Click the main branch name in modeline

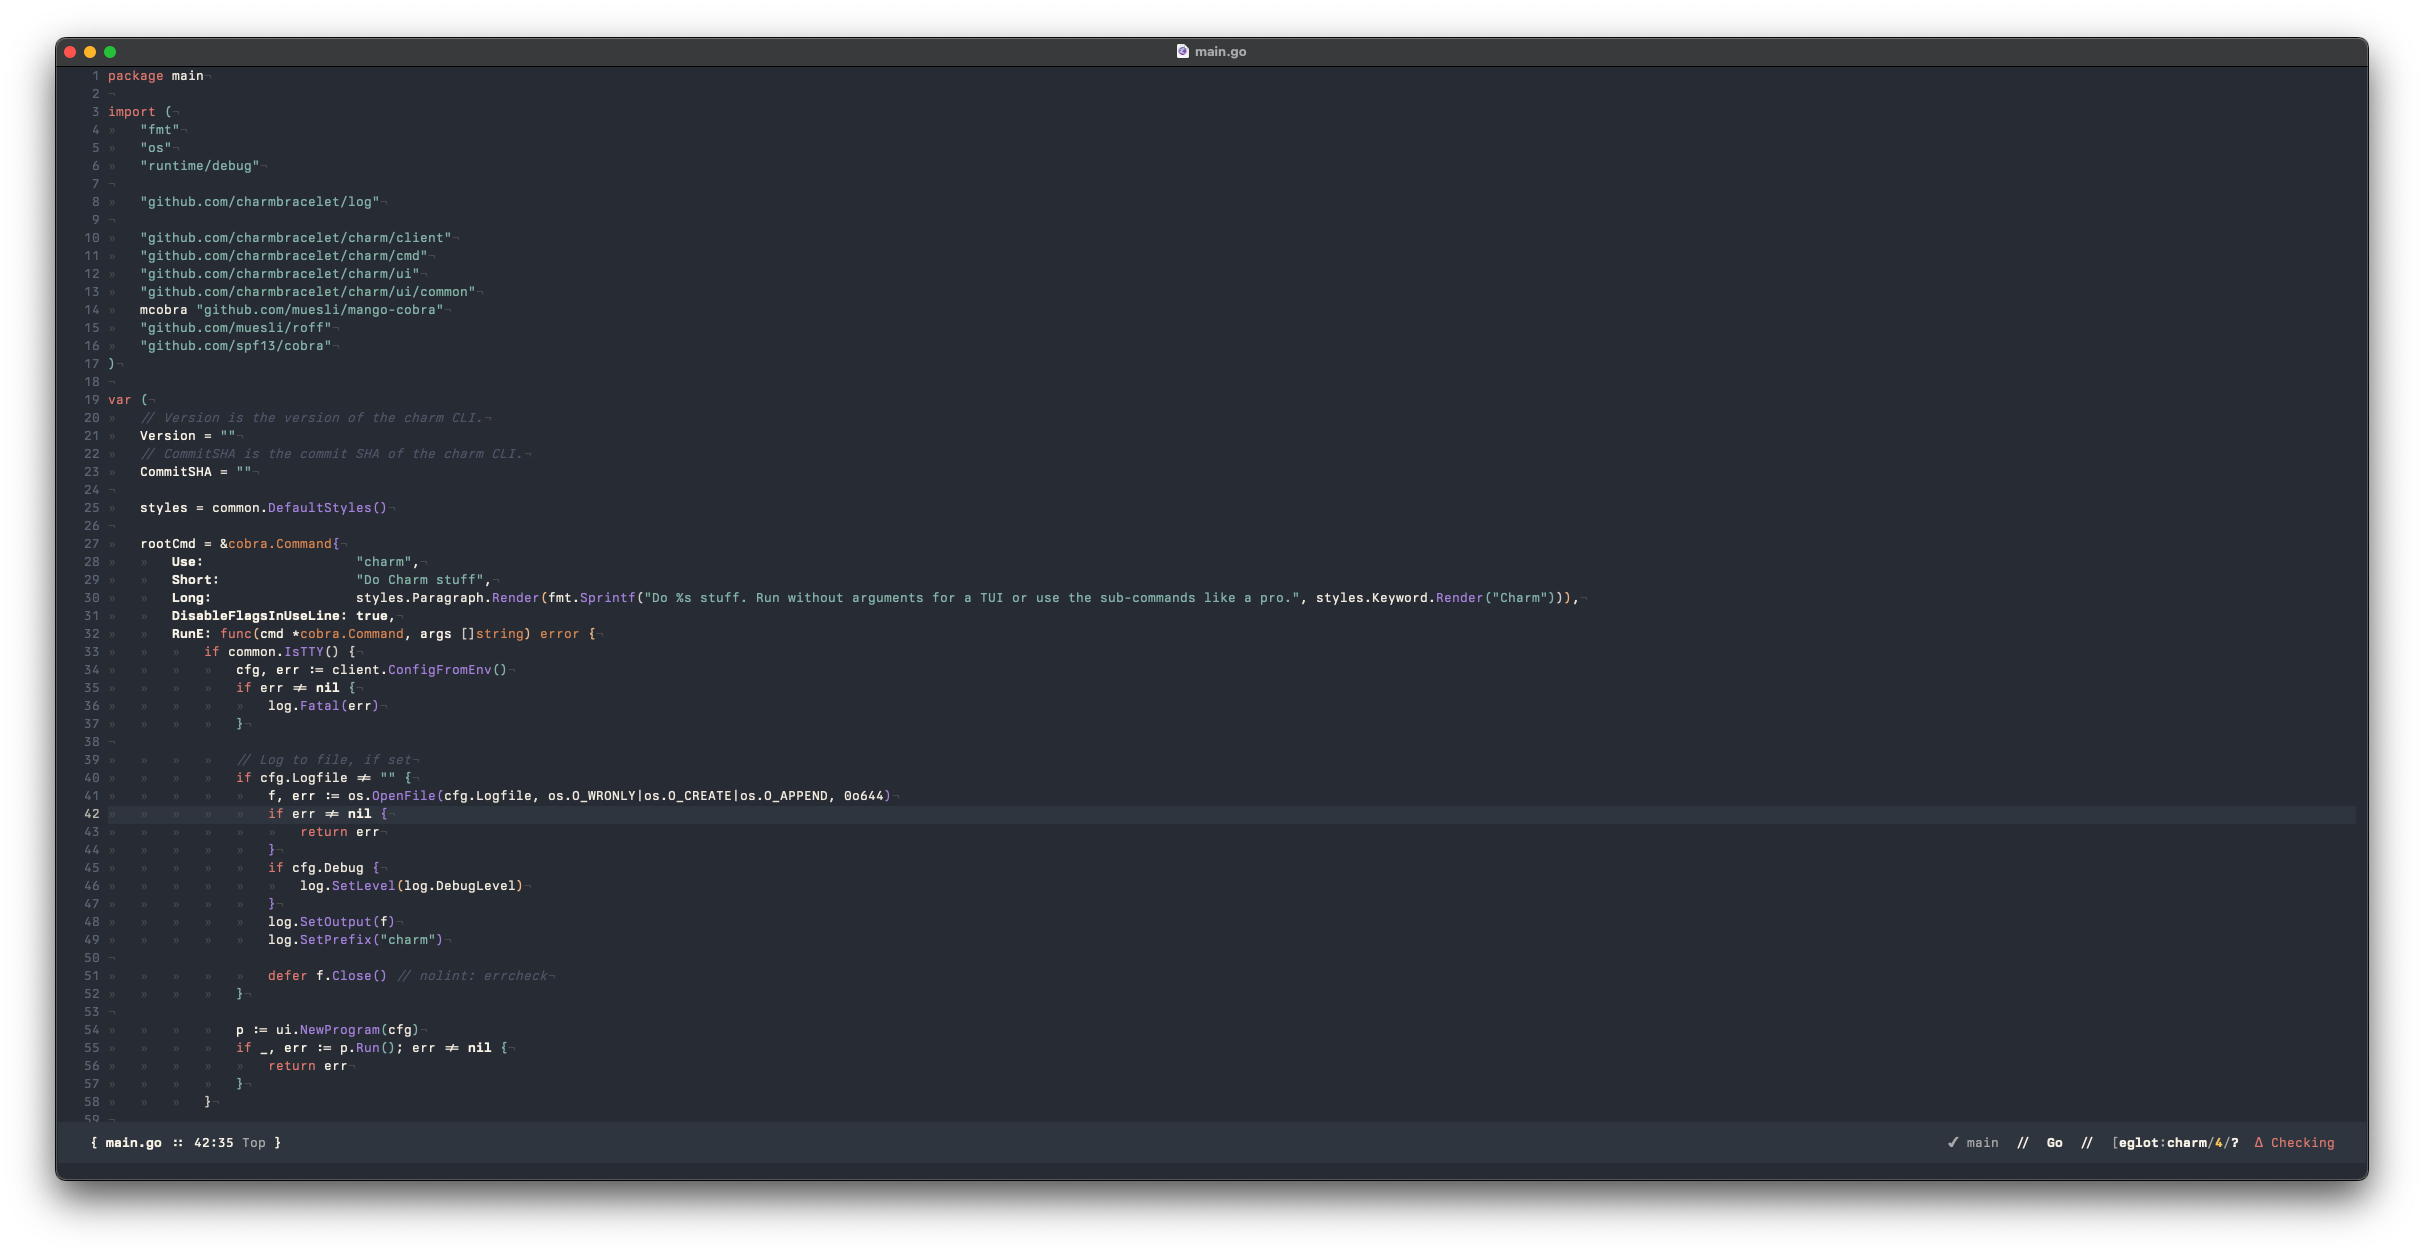(1982, 1142)
